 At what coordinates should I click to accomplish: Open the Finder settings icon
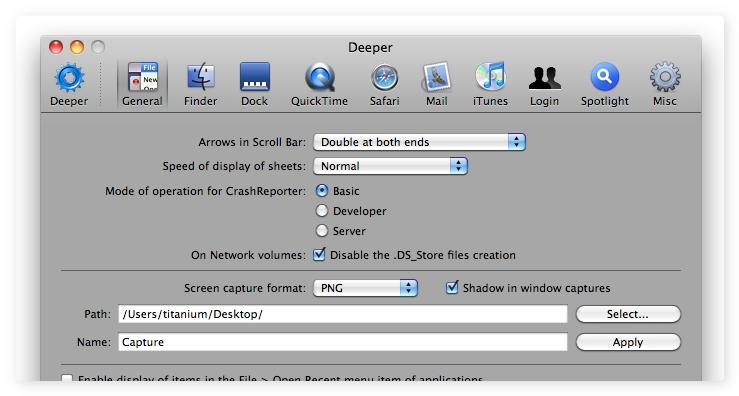click(201, 77)
